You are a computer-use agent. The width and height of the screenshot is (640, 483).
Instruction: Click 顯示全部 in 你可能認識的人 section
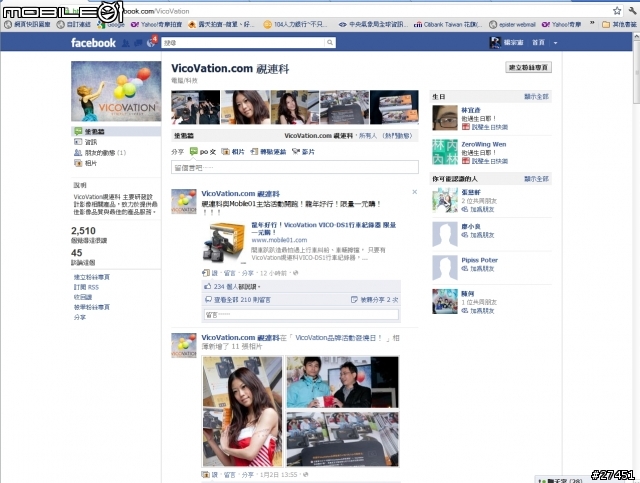coord(536,179)
